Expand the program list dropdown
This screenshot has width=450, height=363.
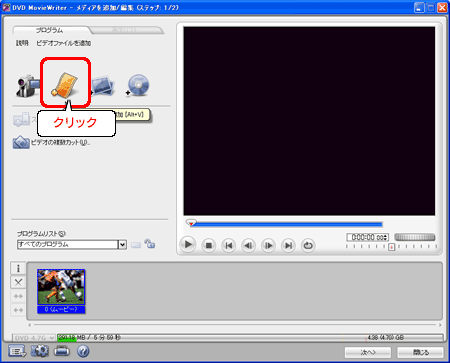123,245
